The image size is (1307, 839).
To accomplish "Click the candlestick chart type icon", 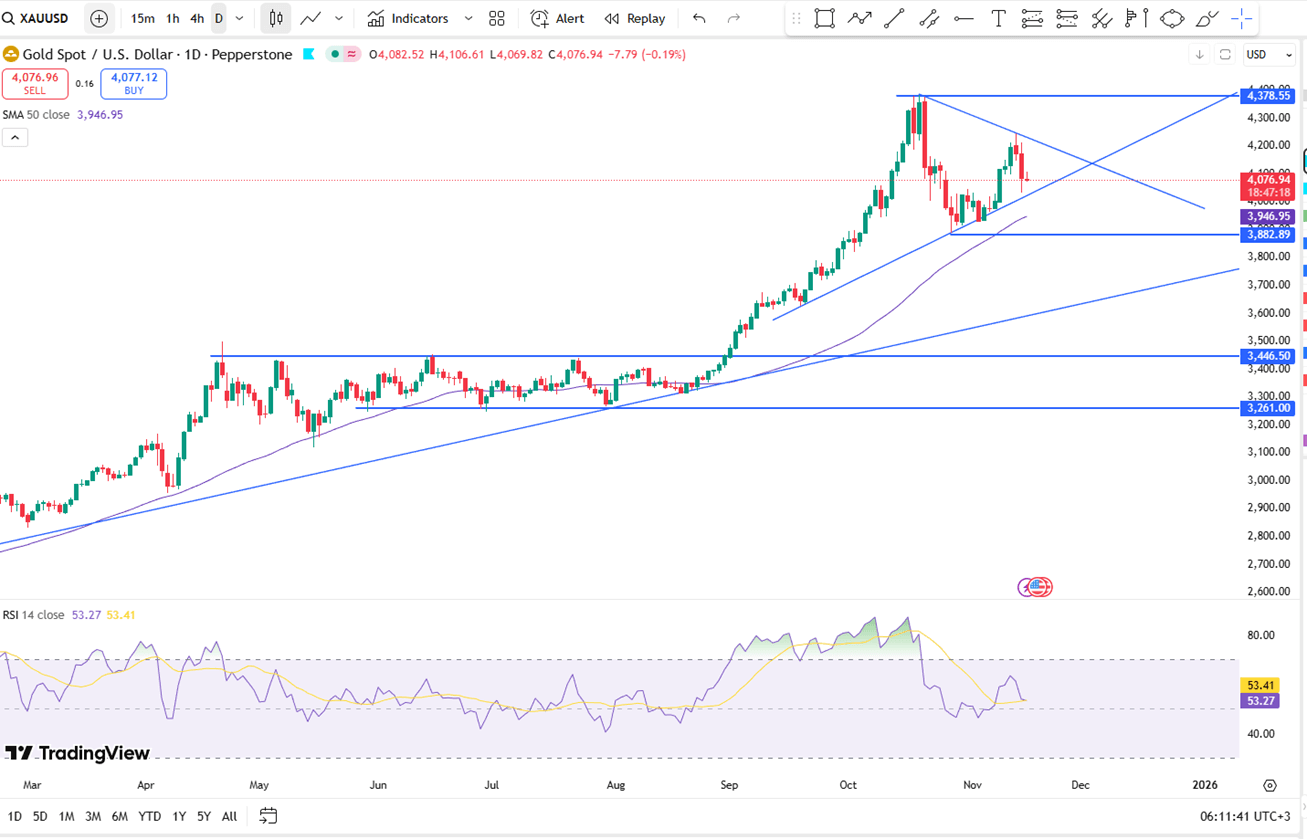I will pyautogui.click(x=276, y=19).
